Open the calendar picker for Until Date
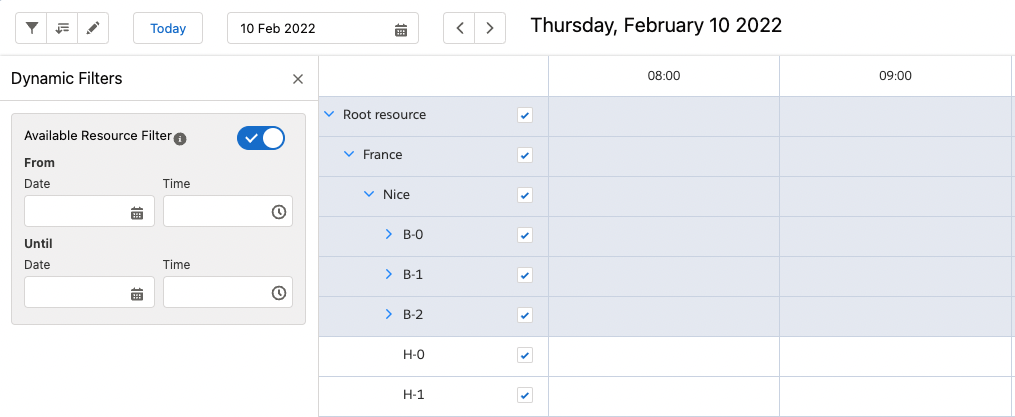 tap(137, 293)
